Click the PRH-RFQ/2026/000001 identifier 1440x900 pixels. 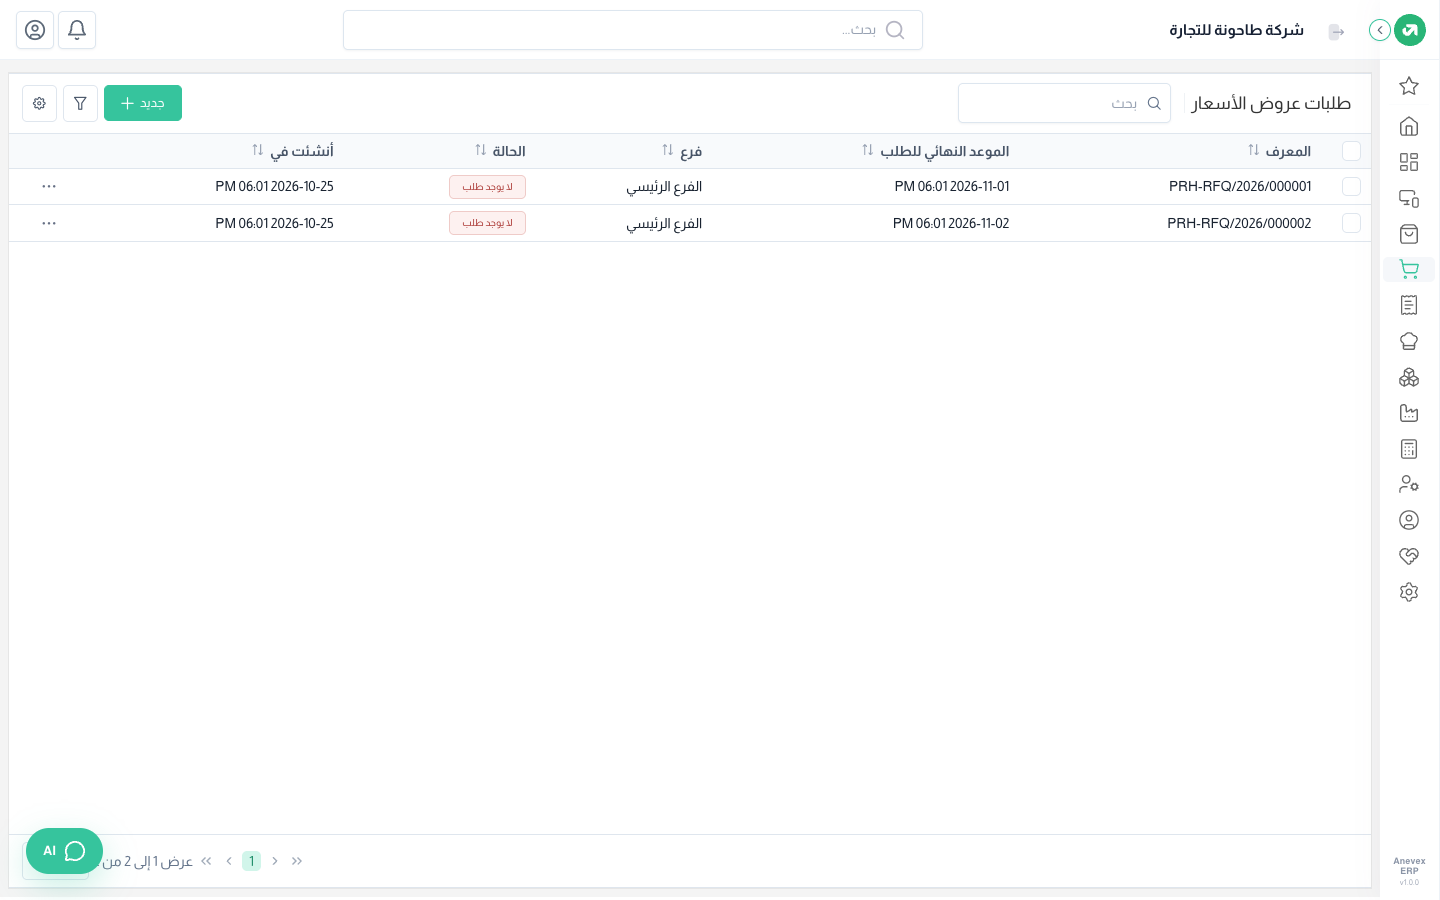coord(1240,187)
